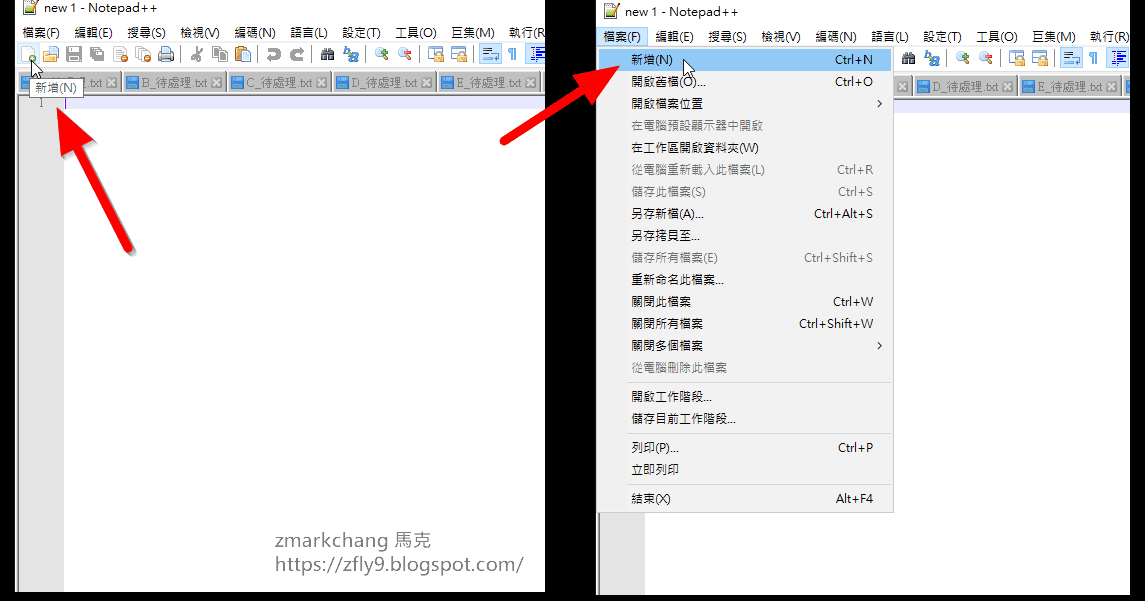This screenshot has height=601, width=1145.
Task: Click the Zoom In magnifier in left window
Action: [381, 54]
